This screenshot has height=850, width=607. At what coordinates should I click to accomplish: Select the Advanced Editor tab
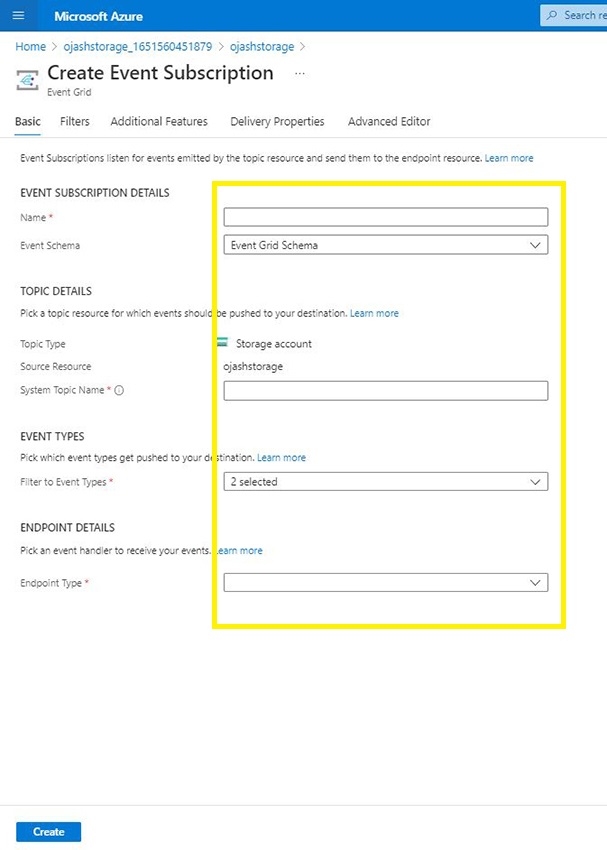point(389,122)
